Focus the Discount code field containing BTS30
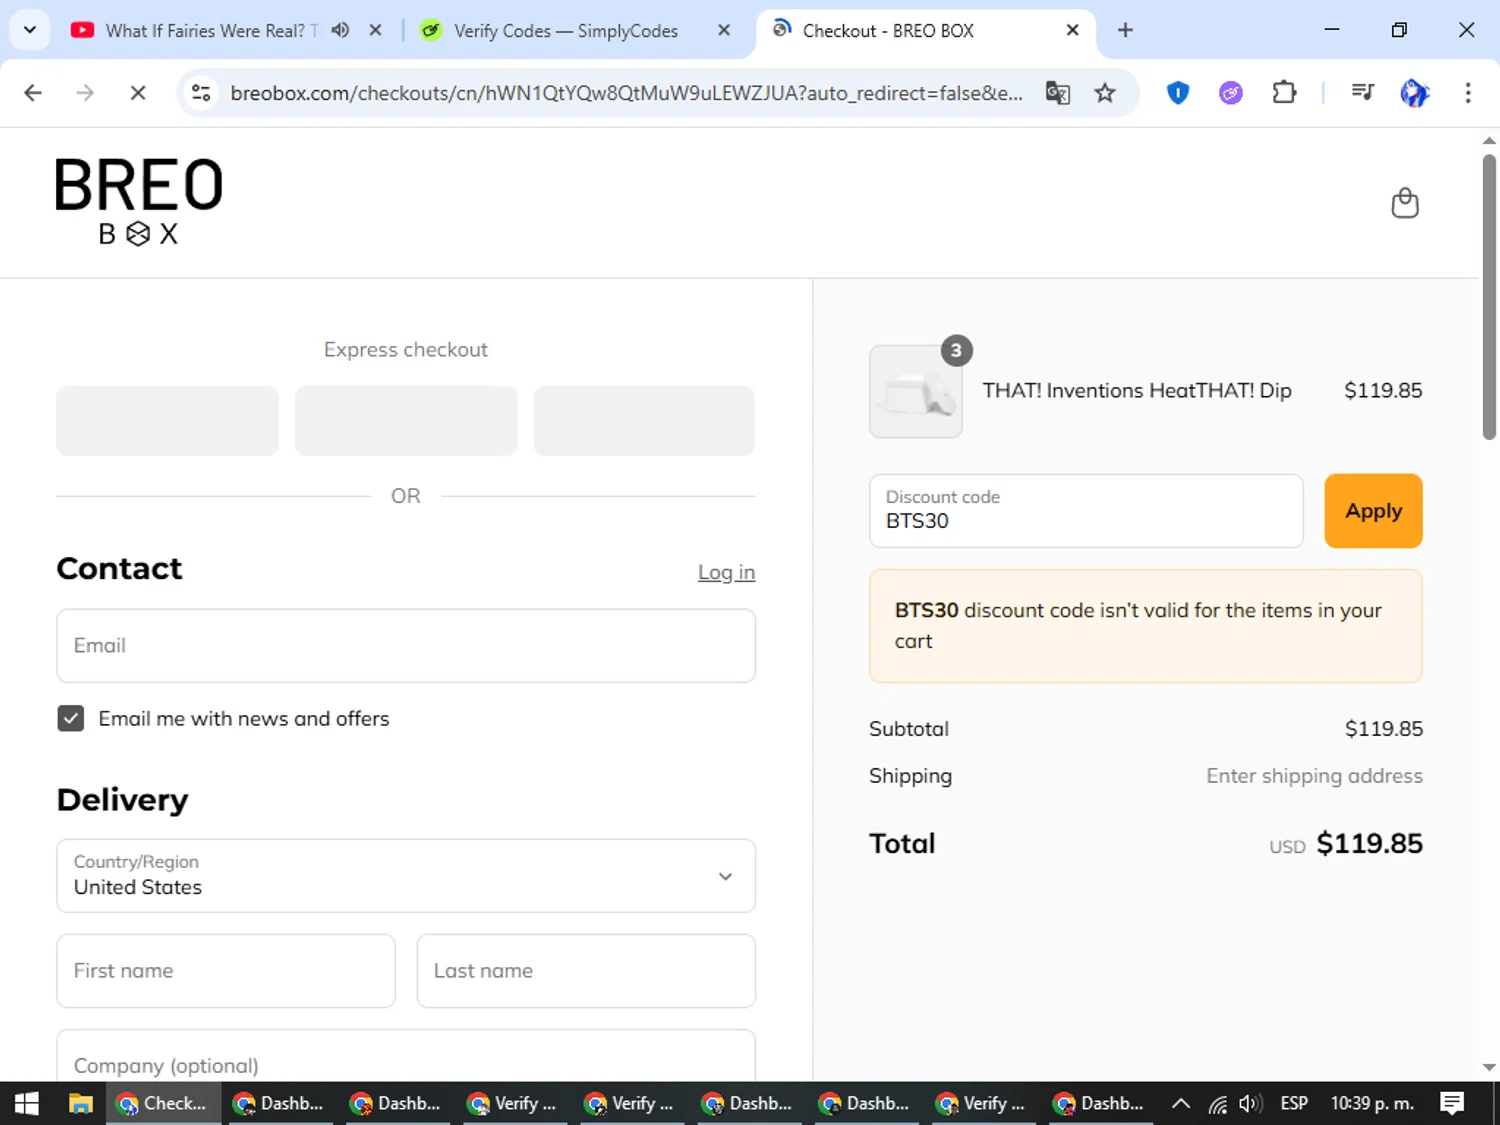The height and width of the screenshot is (1125, 1500). tap(1086, 511)
